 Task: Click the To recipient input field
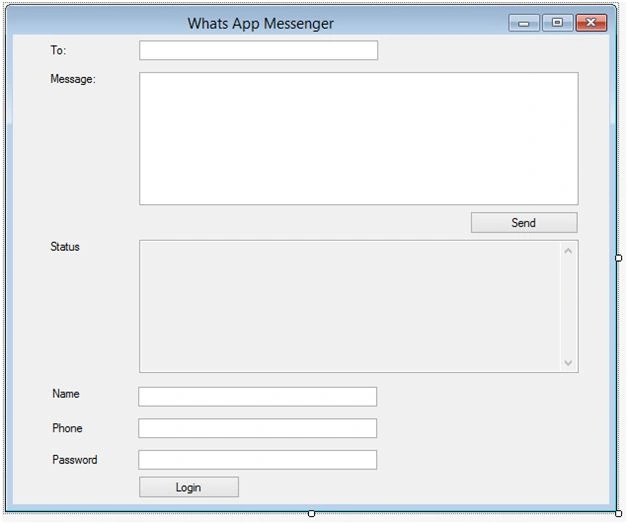(258, 50)
